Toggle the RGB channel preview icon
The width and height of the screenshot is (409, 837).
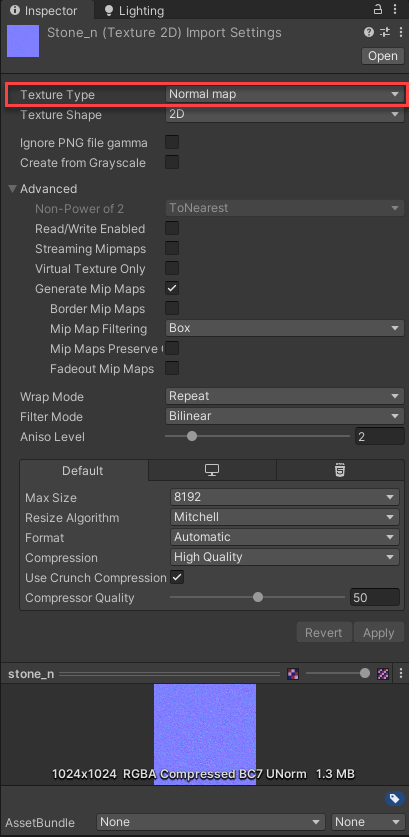[x=293, y=674]
